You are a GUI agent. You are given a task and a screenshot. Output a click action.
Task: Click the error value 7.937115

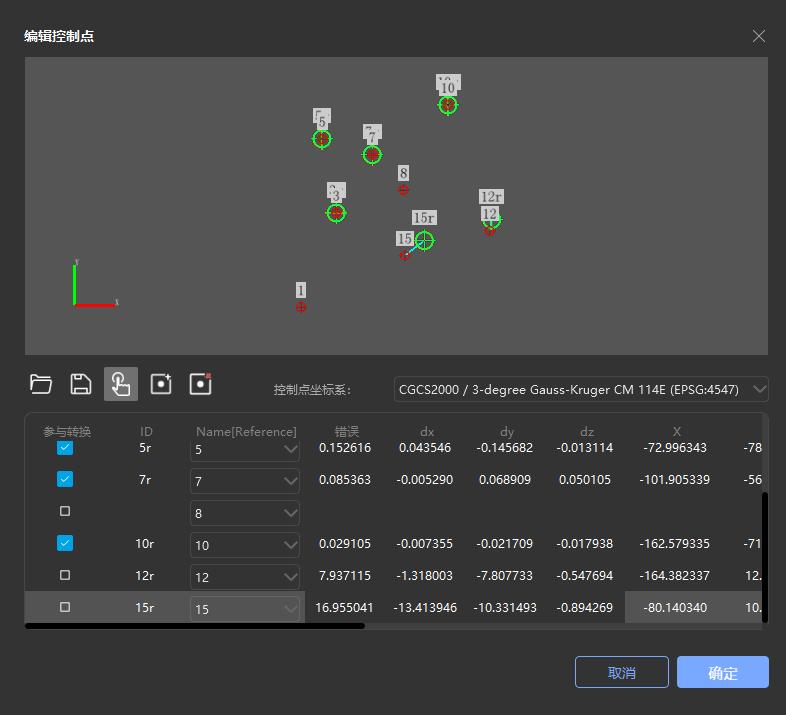(x=345, y=576)
